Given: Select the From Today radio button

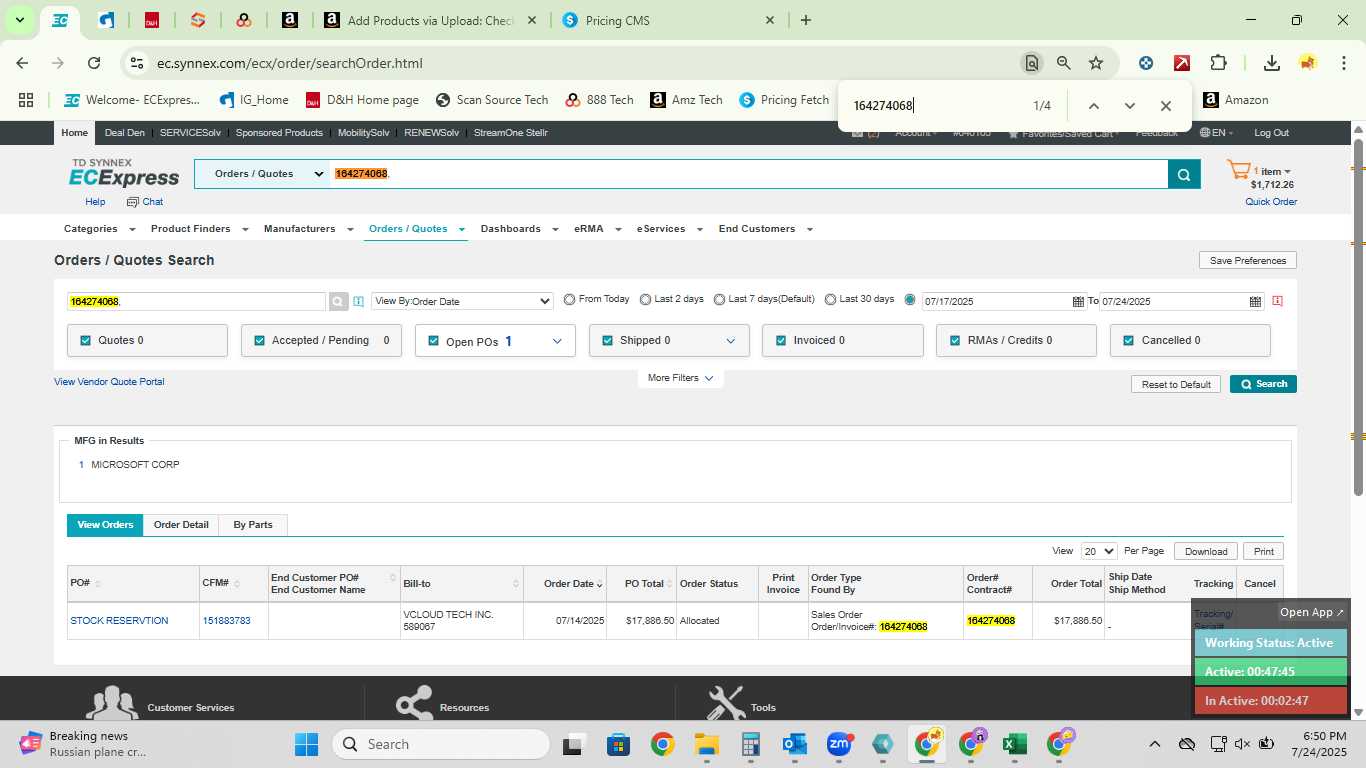Looking at the screenshot, I should pyautogui.click(x=569, y=299).
